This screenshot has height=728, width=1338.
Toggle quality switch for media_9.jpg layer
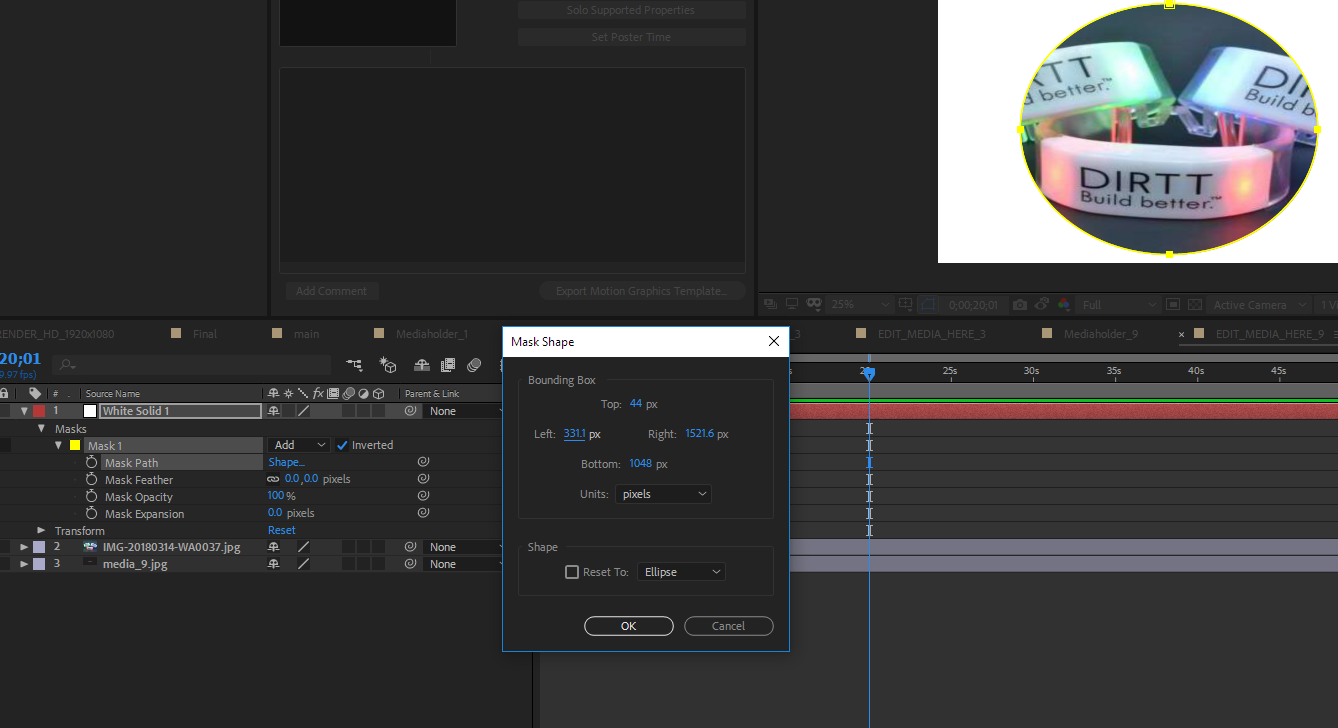(x=303, y=564)
